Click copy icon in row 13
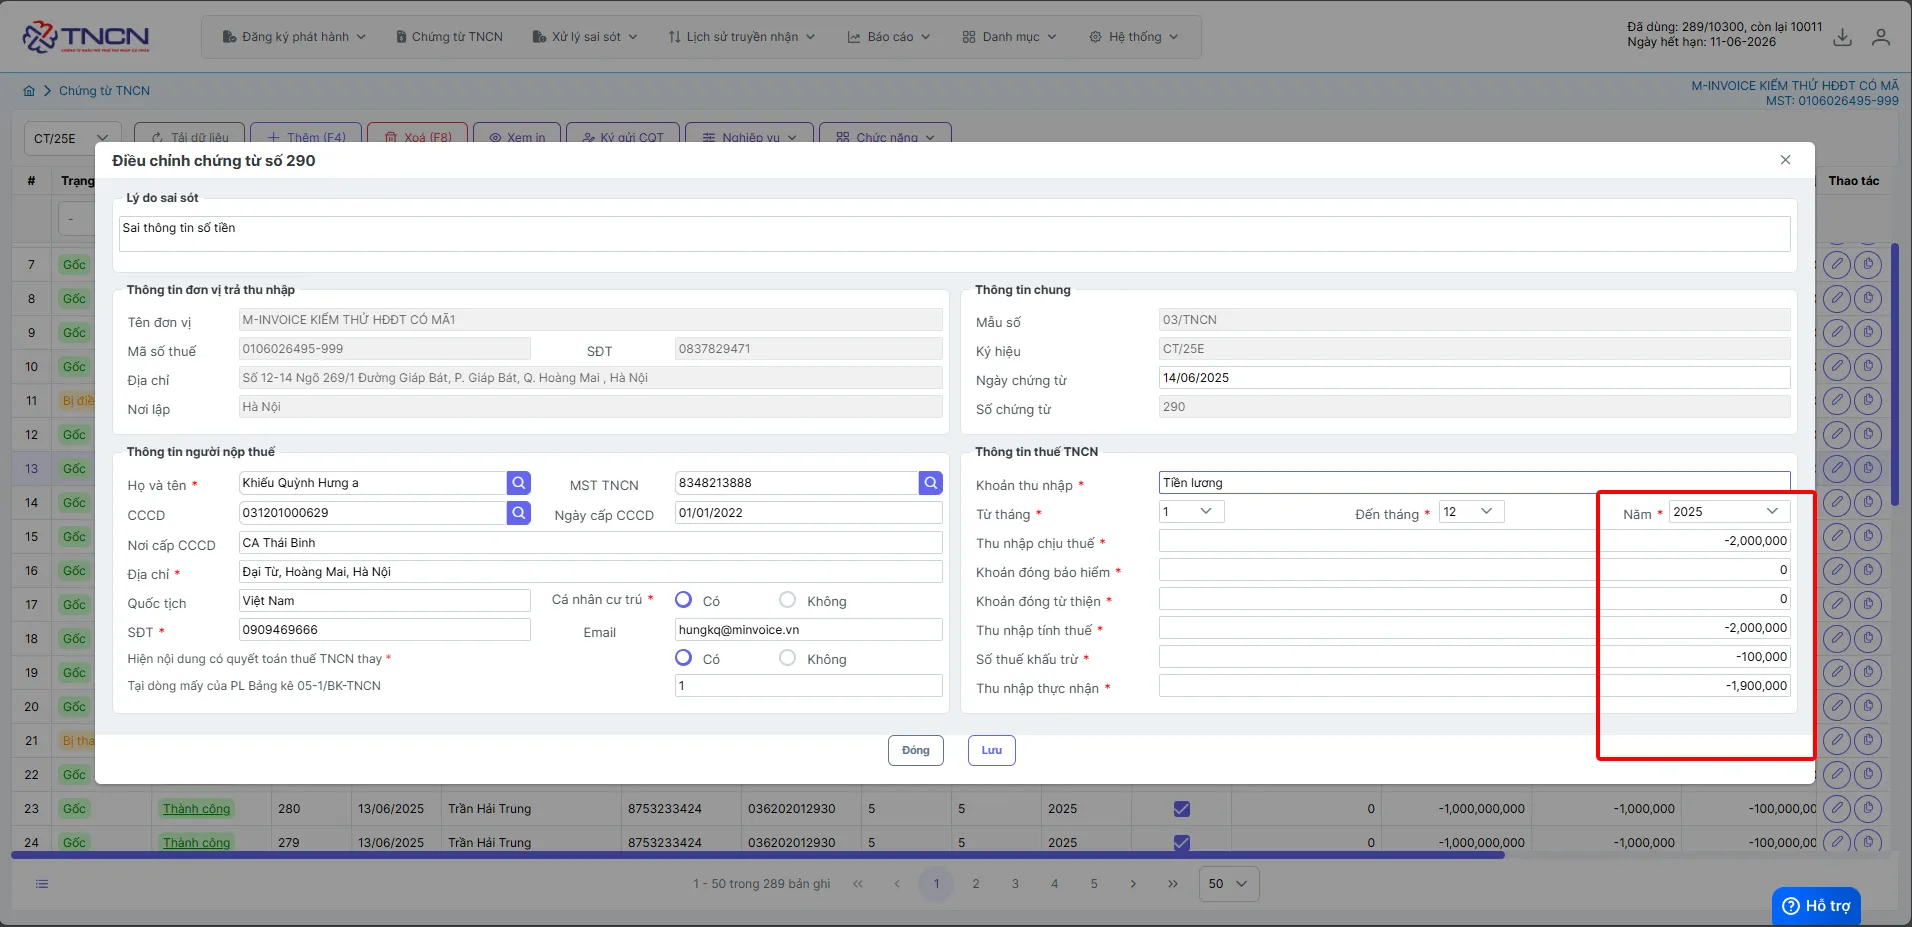This screenshot has width=1912, height=927. tap(1868, 468)
